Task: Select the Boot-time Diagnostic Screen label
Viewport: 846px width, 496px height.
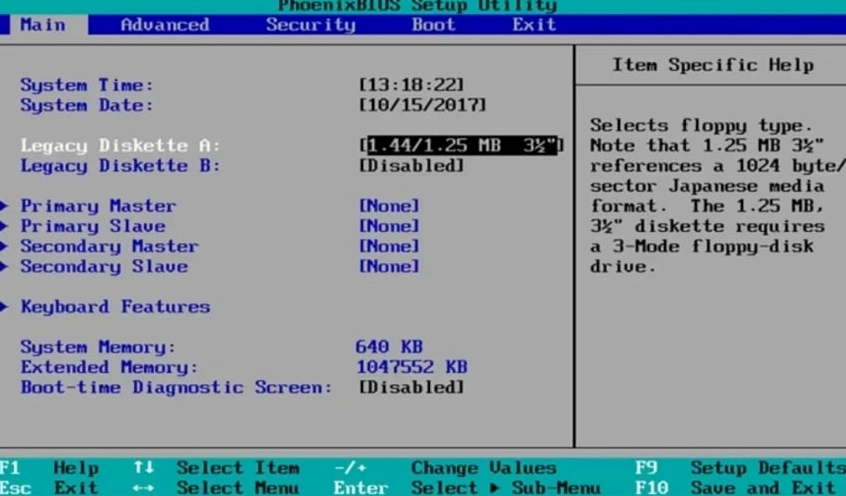Action: tap(176, 388)
